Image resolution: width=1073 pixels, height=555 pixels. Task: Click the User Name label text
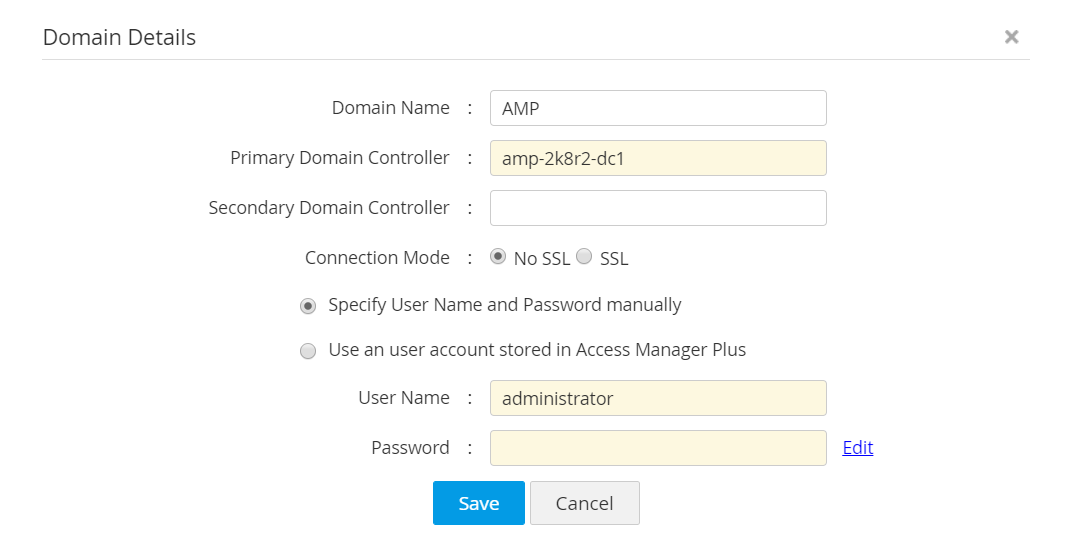point(403,398)
